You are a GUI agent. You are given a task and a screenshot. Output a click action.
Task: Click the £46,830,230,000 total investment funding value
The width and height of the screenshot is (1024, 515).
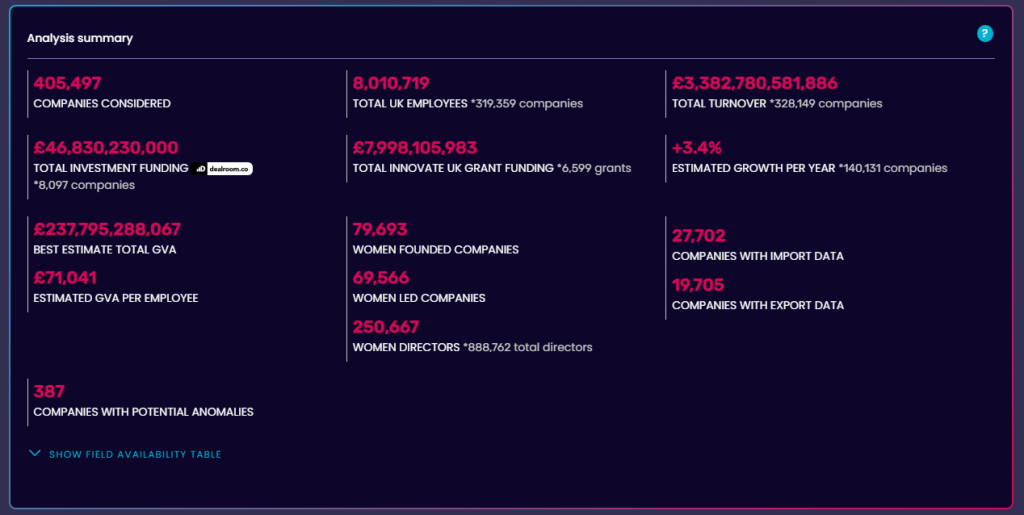click(106, 148)
